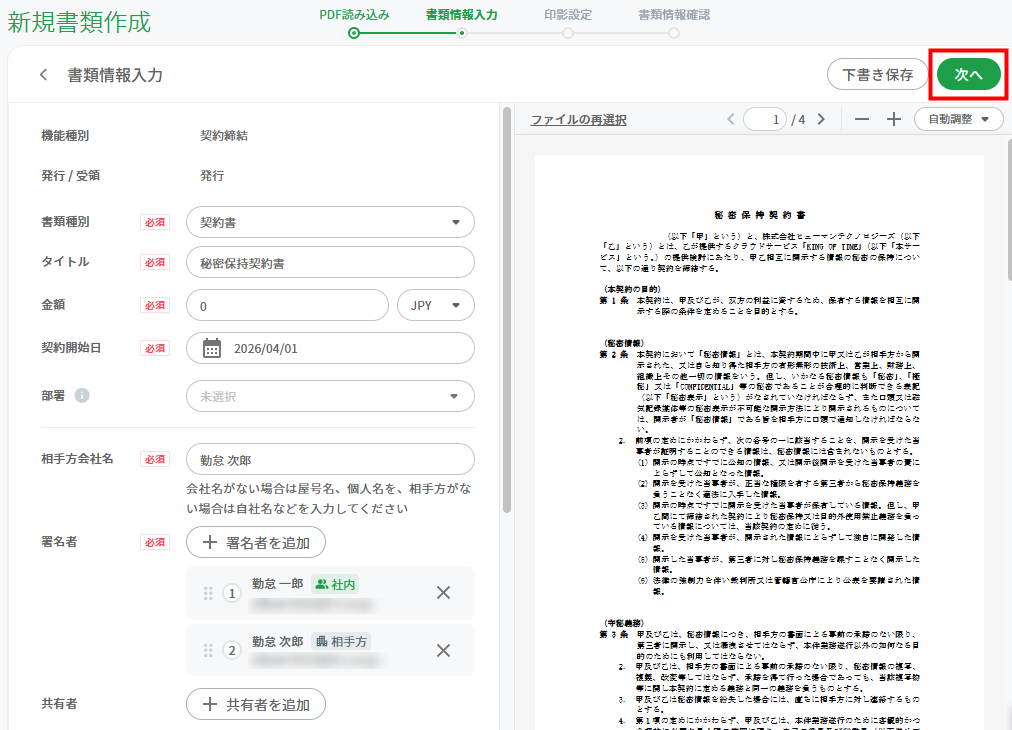
Task: Open the JPY currency dropdown
Action: [436, 305]
